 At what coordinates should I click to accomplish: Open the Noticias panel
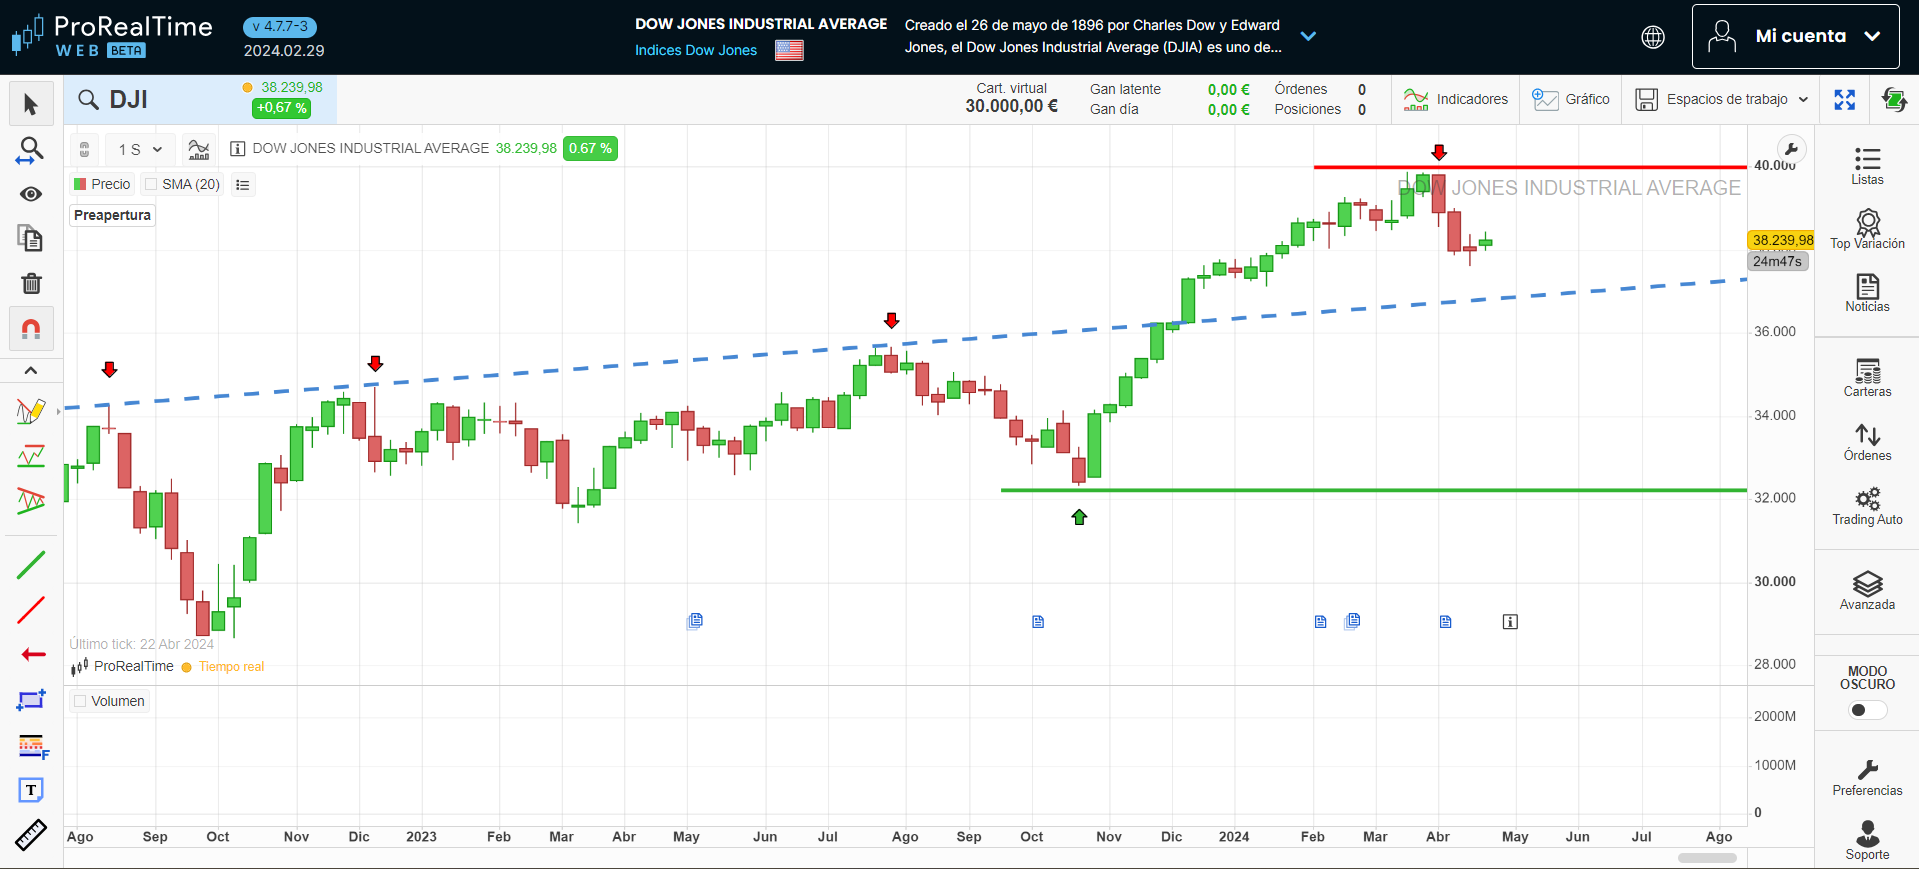tap(1867, 293)
